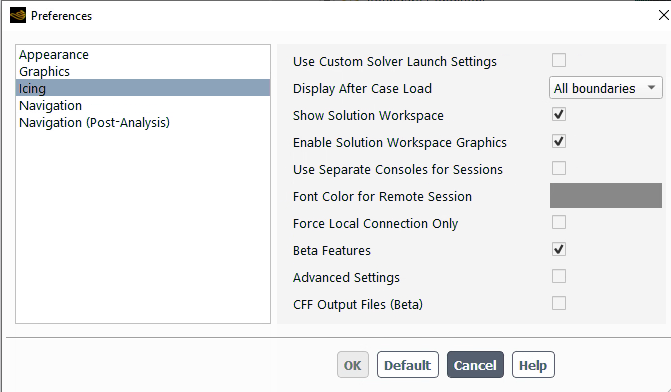The height and width of the screenshot is (392, 671).
Task: Cancel the Preferences dialog
Action: (475, 365)
